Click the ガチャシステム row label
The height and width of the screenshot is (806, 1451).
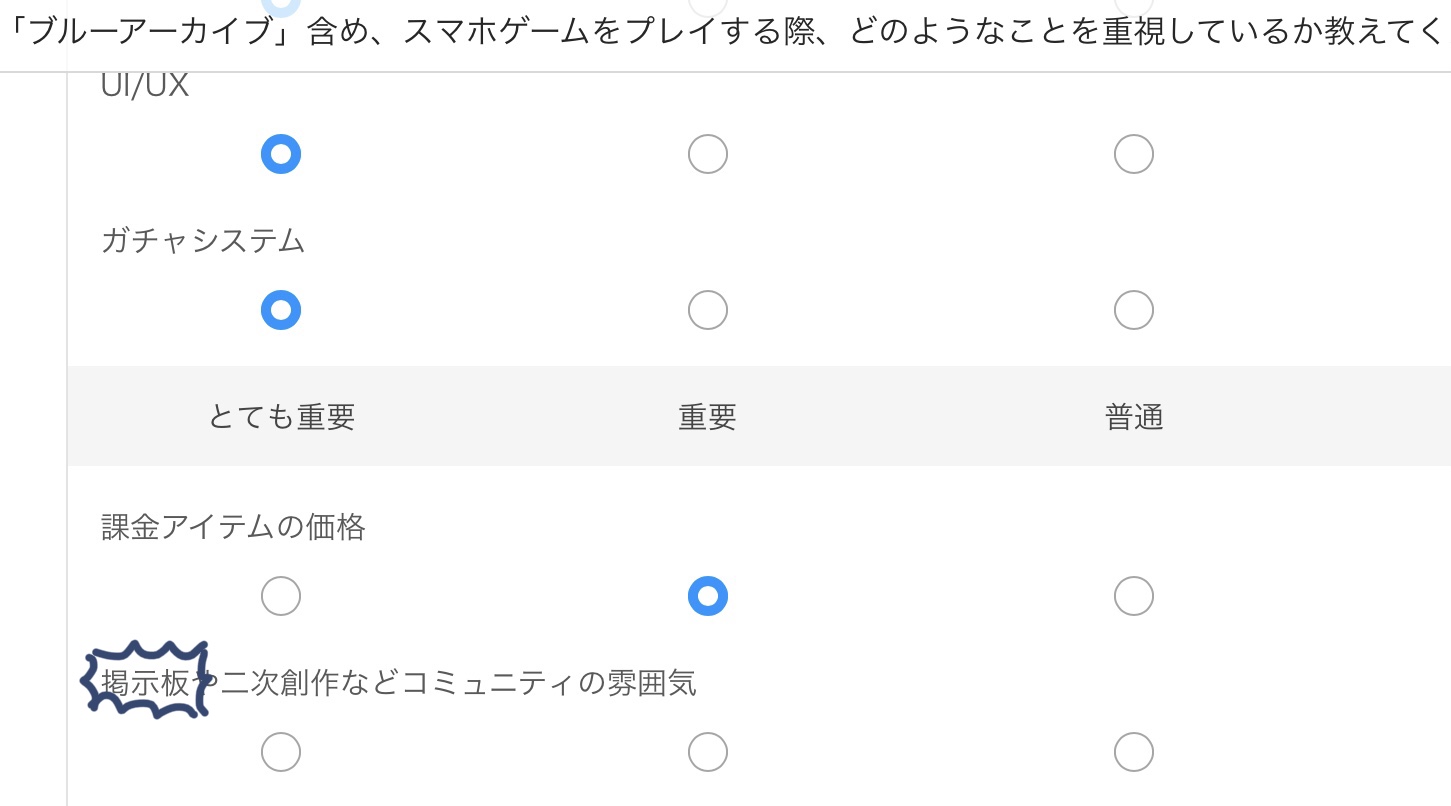coord(203,241)
